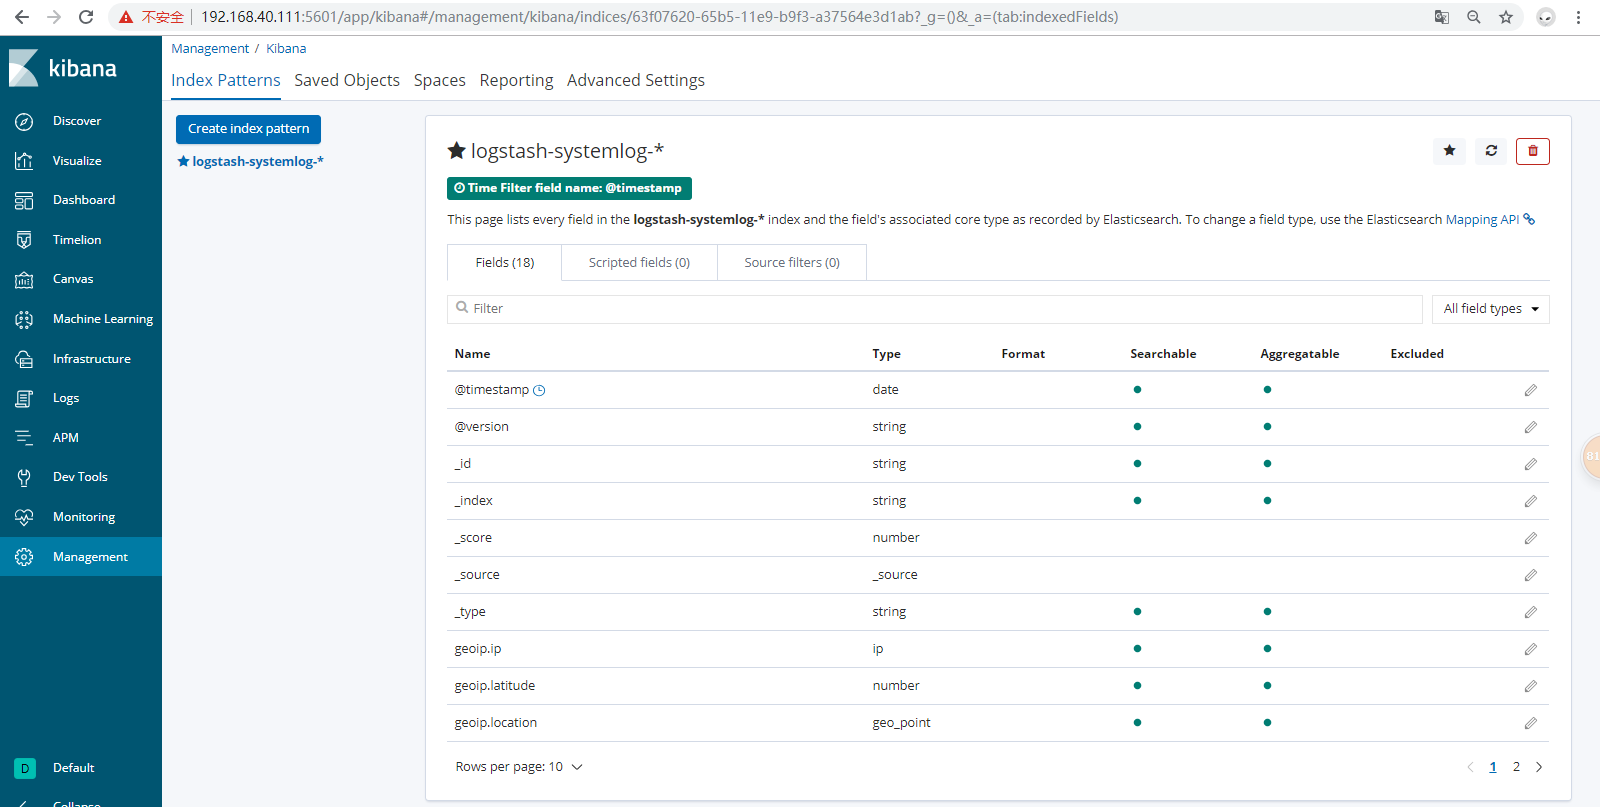Sort by Name column header

click(472, 354)
